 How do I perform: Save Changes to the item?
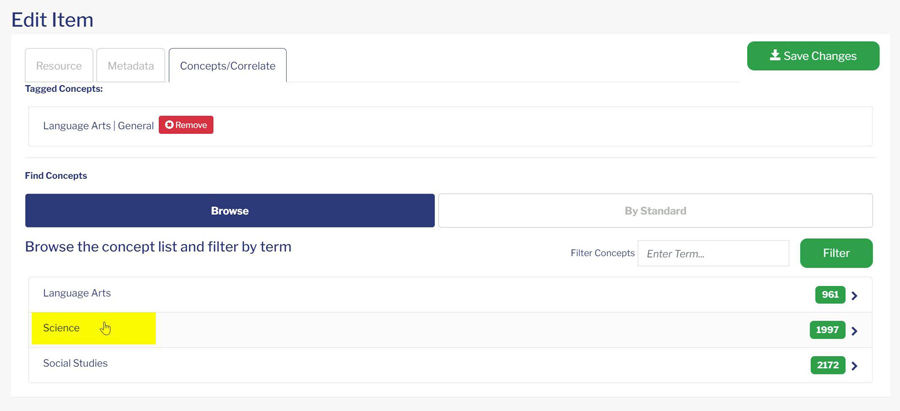pos(813,56)
